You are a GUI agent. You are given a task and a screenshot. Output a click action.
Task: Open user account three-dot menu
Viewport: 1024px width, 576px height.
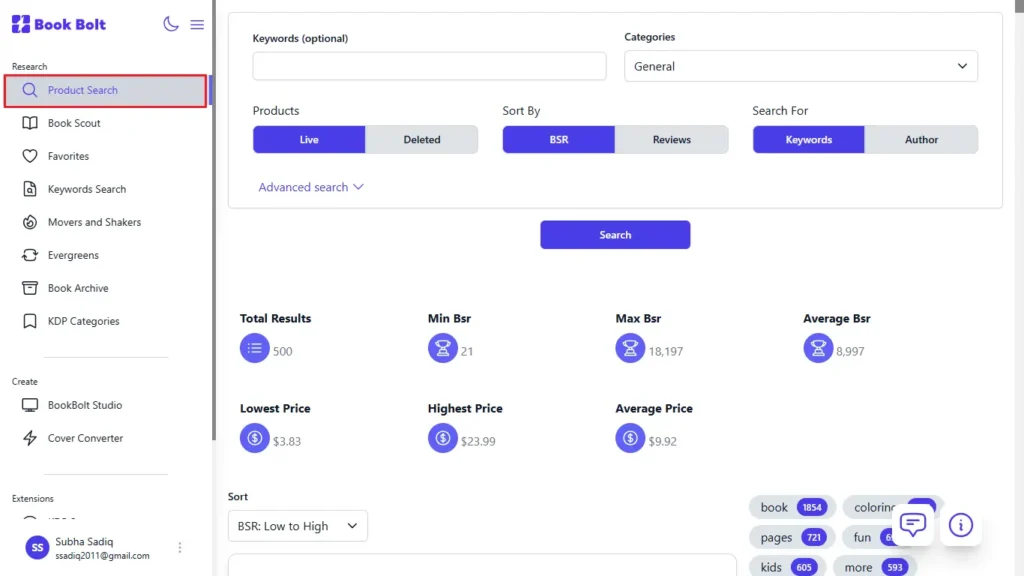180,547
